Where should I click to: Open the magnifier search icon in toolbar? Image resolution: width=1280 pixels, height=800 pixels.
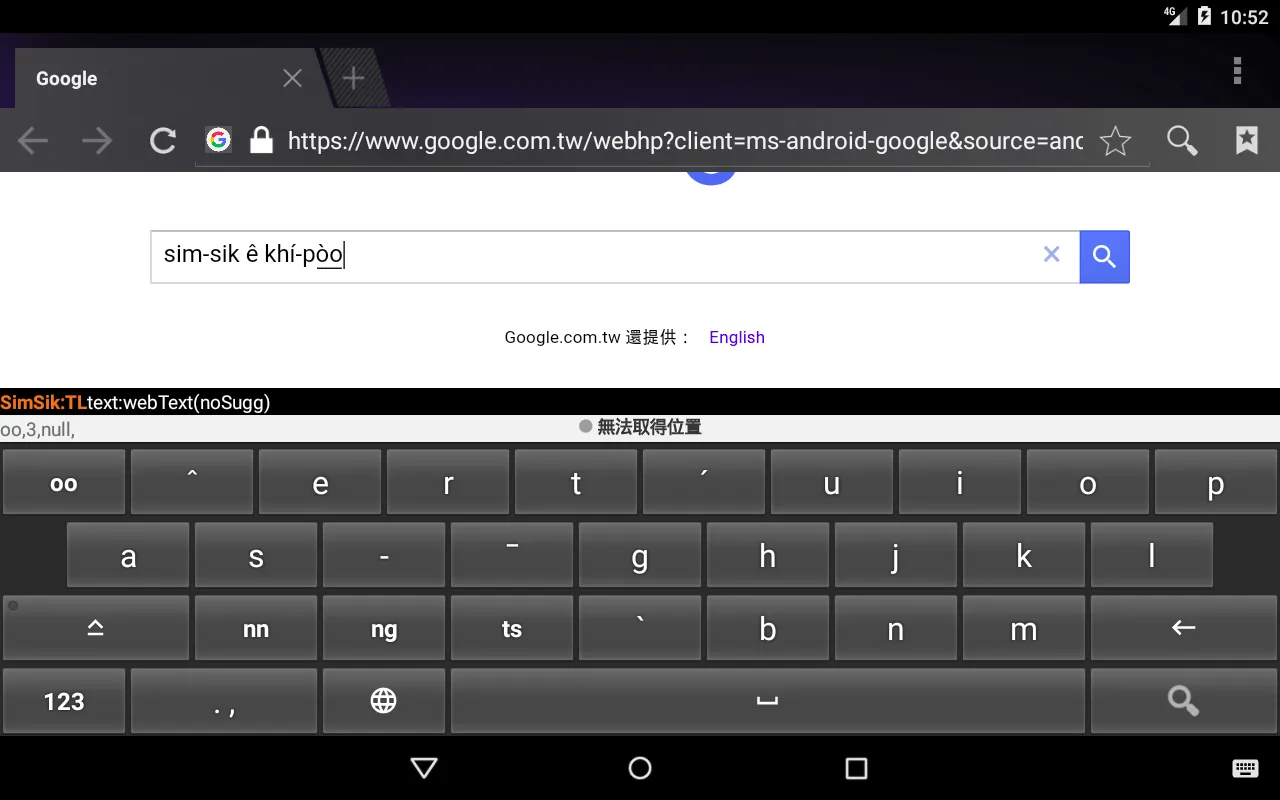tap(1182, 141)
